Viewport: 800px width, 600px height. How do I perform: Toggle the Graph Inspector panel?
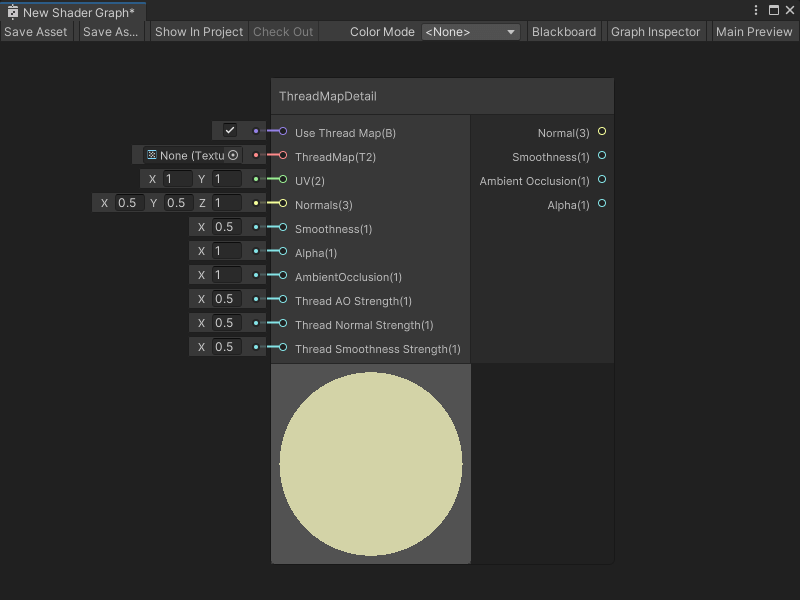(x=656, y=31)
